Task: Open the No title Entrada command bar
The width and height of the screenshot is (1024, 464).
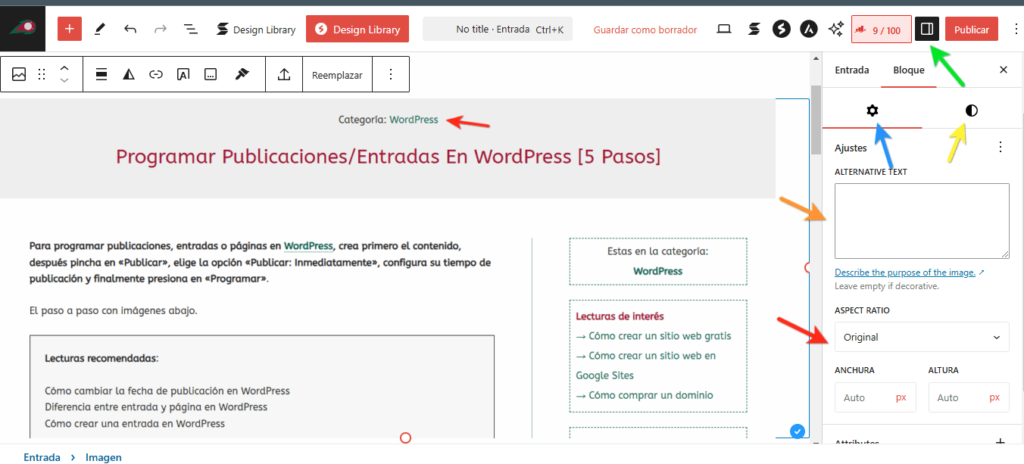Action: pyautogui.click(x=497, y=29)
